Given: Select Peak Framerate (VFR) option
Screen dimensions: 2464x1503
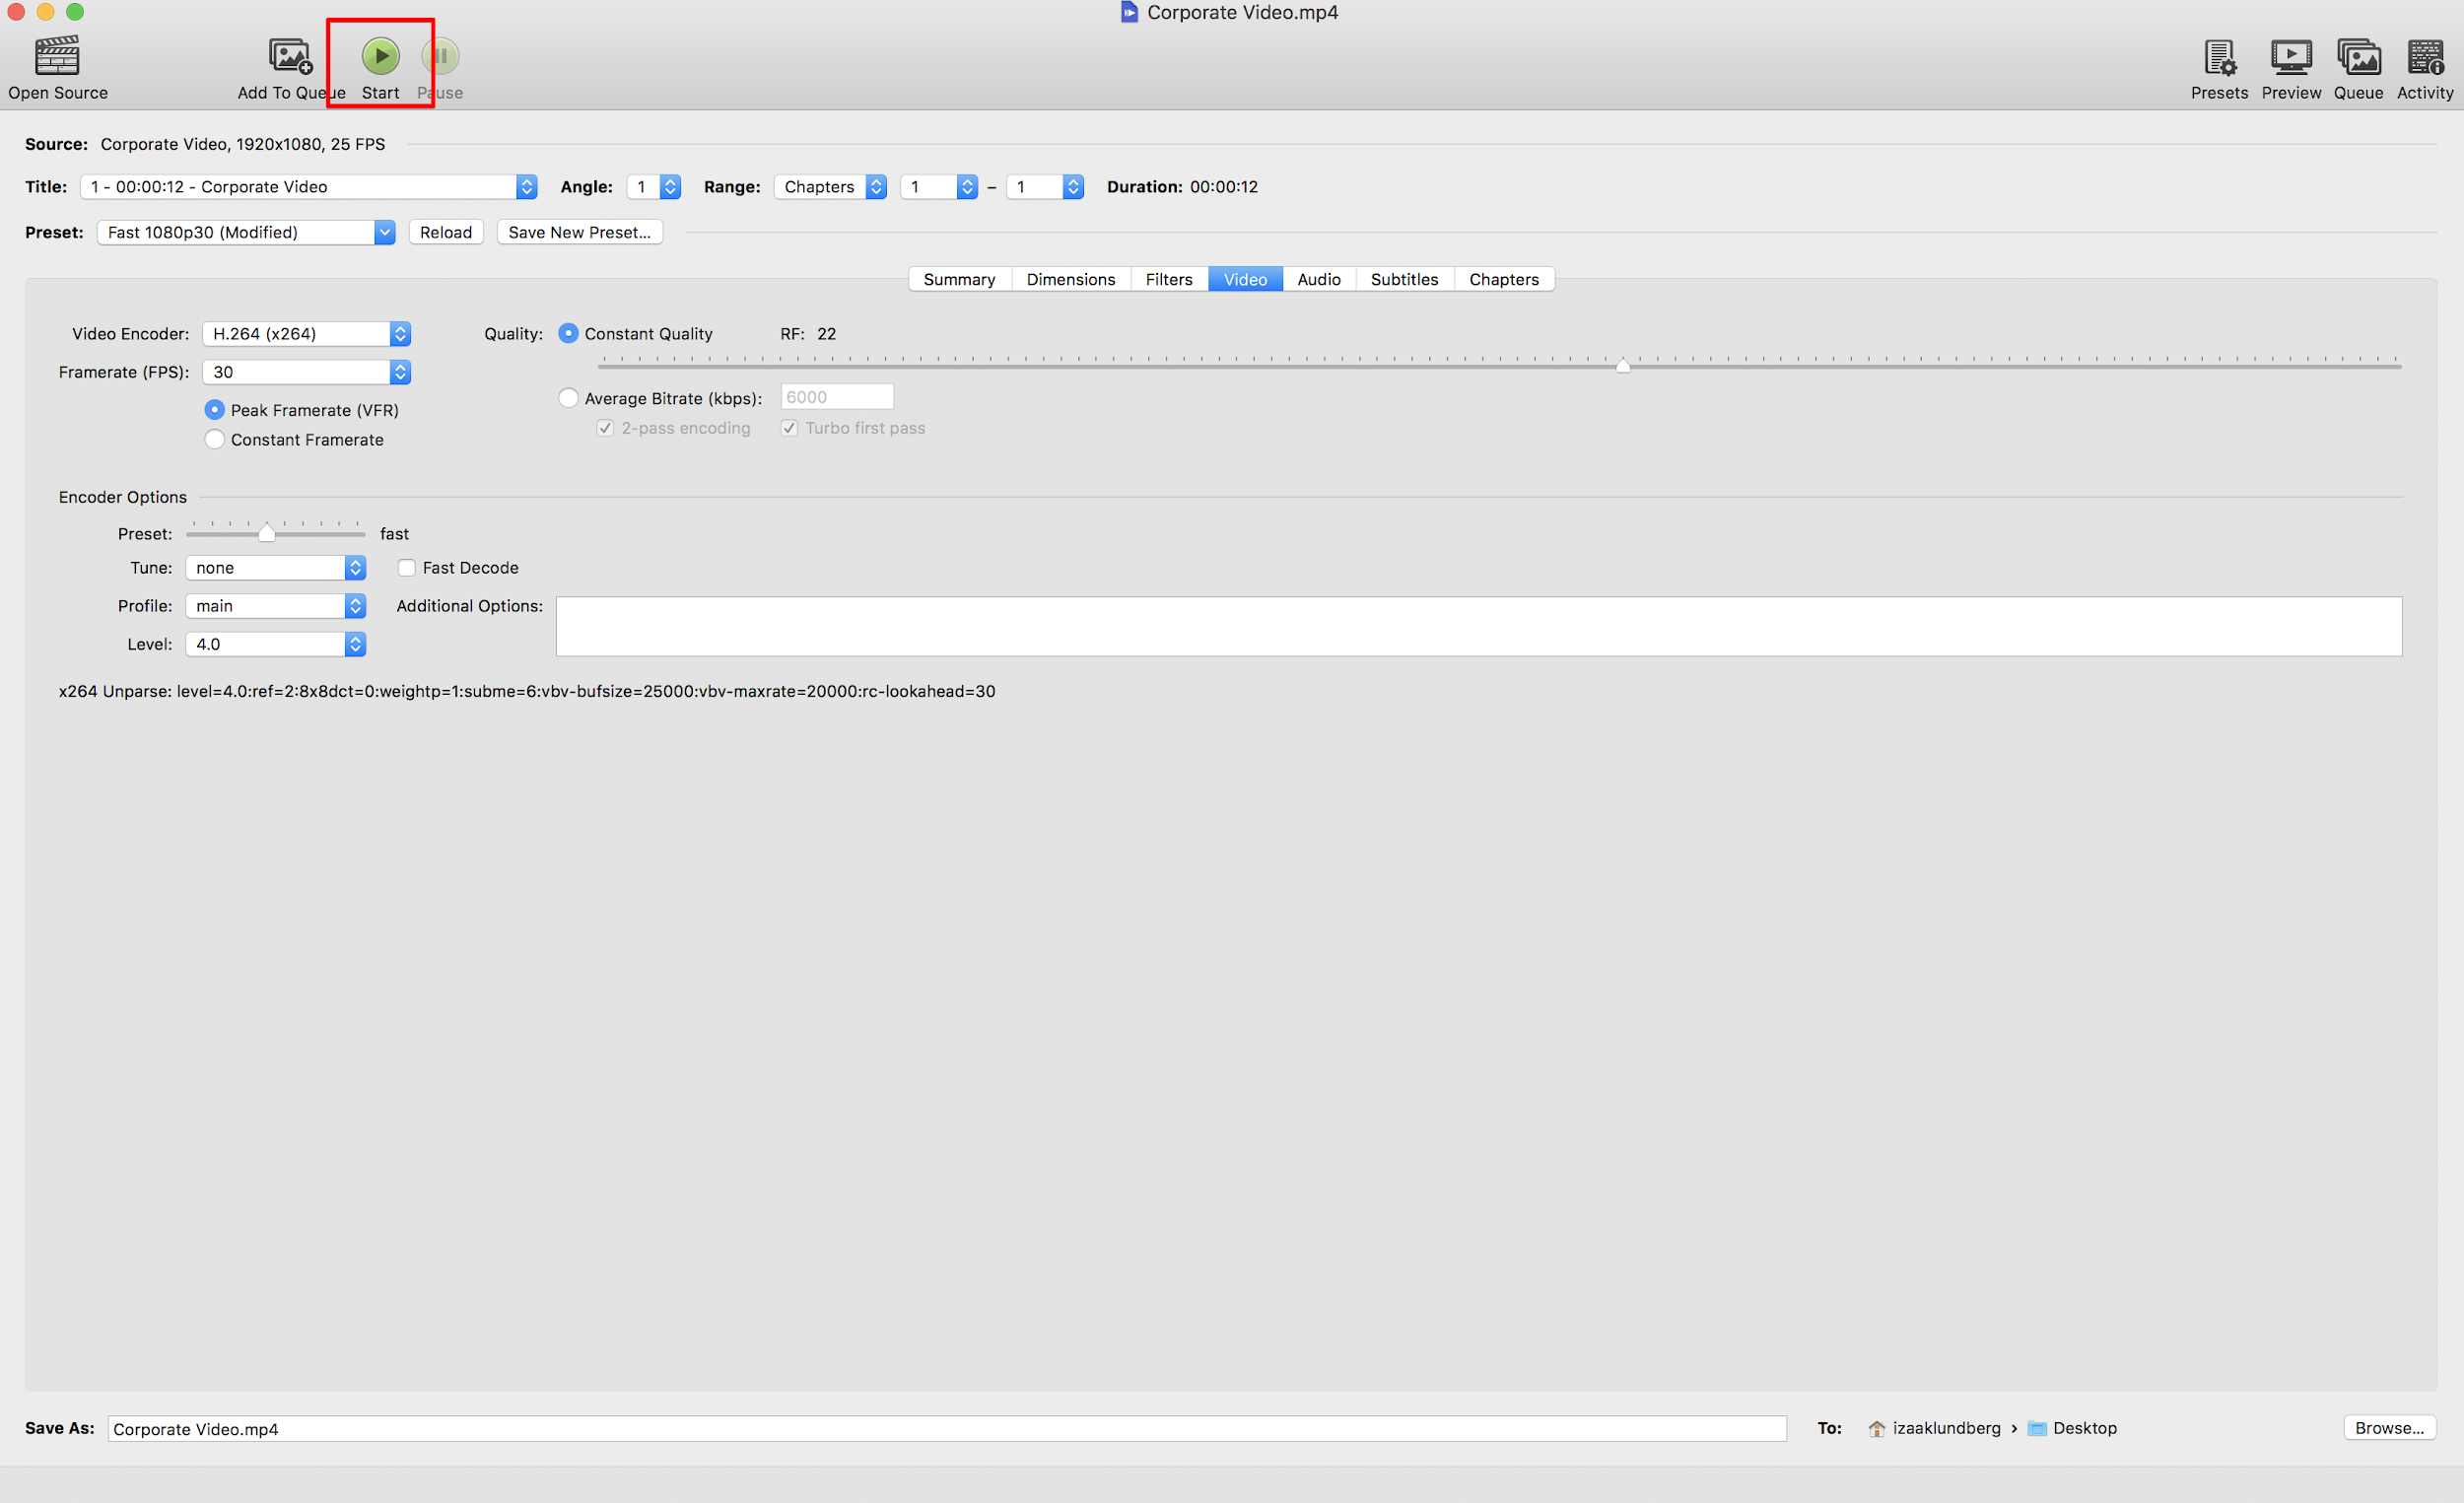Looking at the screenshot, I should [214, 410].
